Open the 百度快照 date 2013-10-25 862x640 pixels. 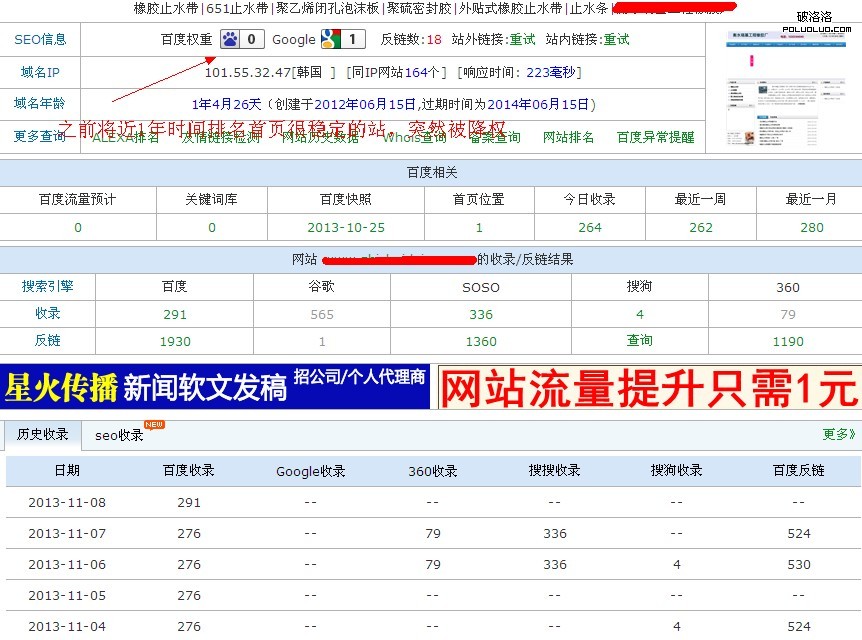346,228
